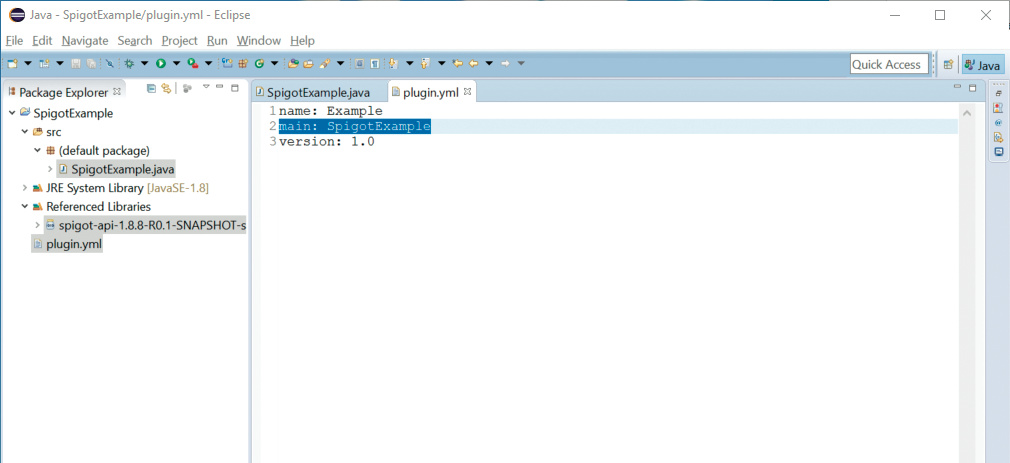Close the Package Explorer view tab
Screen dimensions: 1010x463
click(x=117, y=92)
